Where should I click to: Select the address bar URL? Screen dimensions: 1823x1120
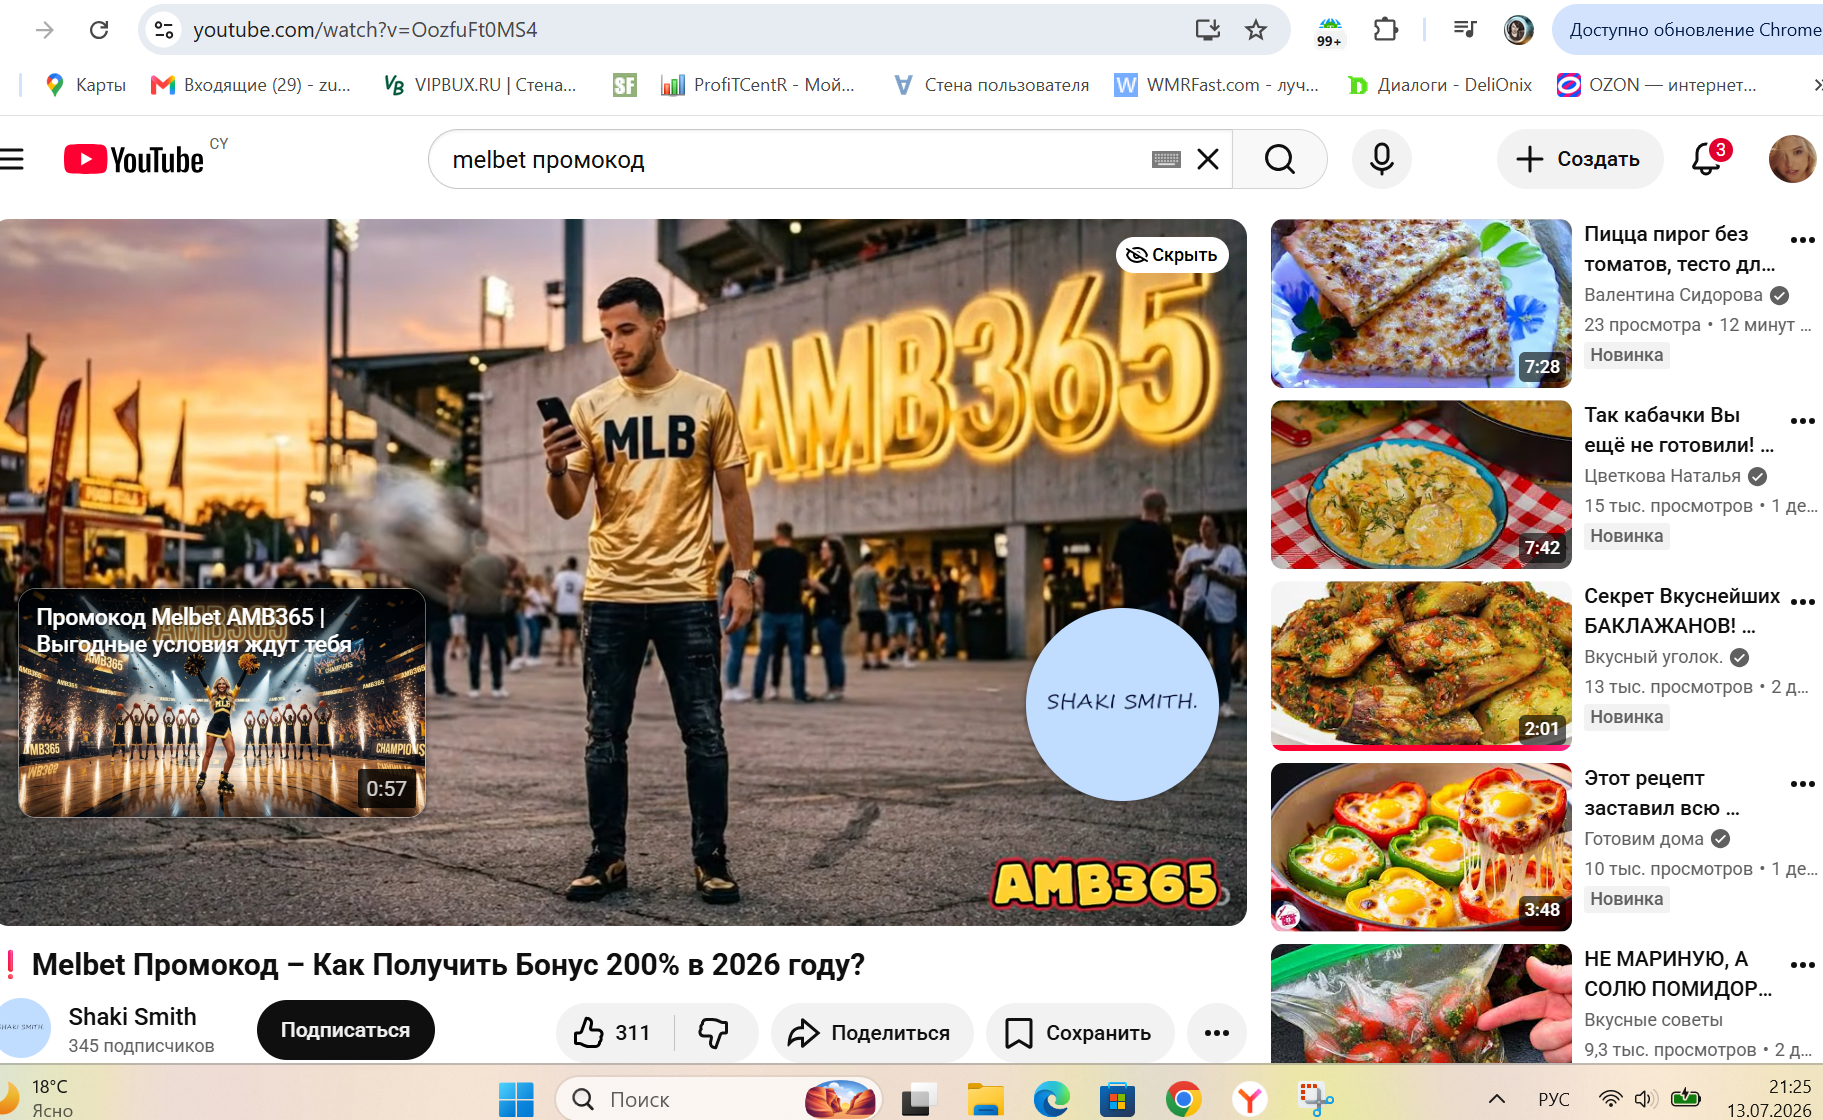point(365,30)
